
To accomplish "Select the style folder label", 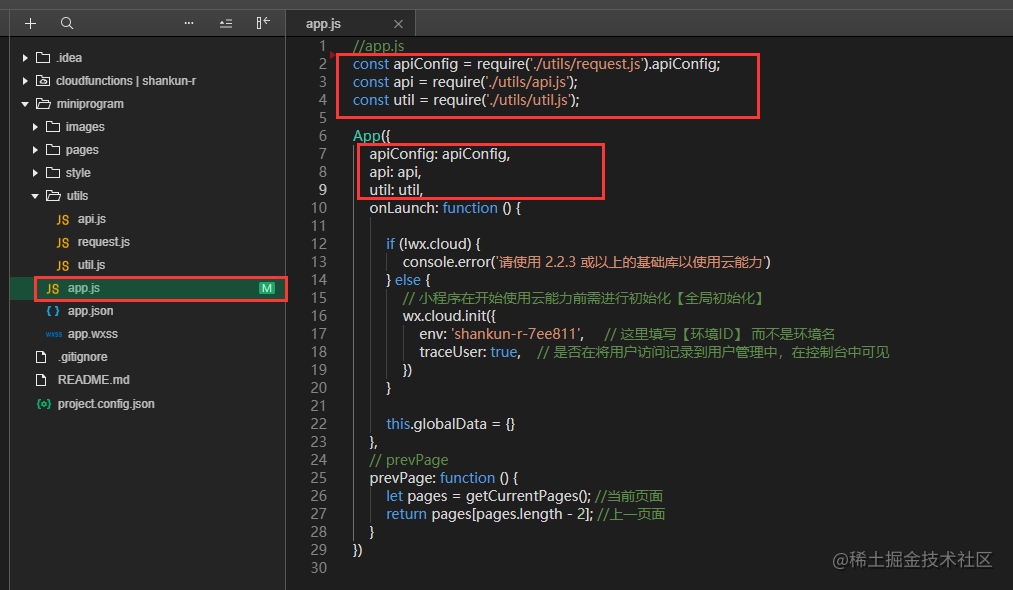I will point(78,173).
